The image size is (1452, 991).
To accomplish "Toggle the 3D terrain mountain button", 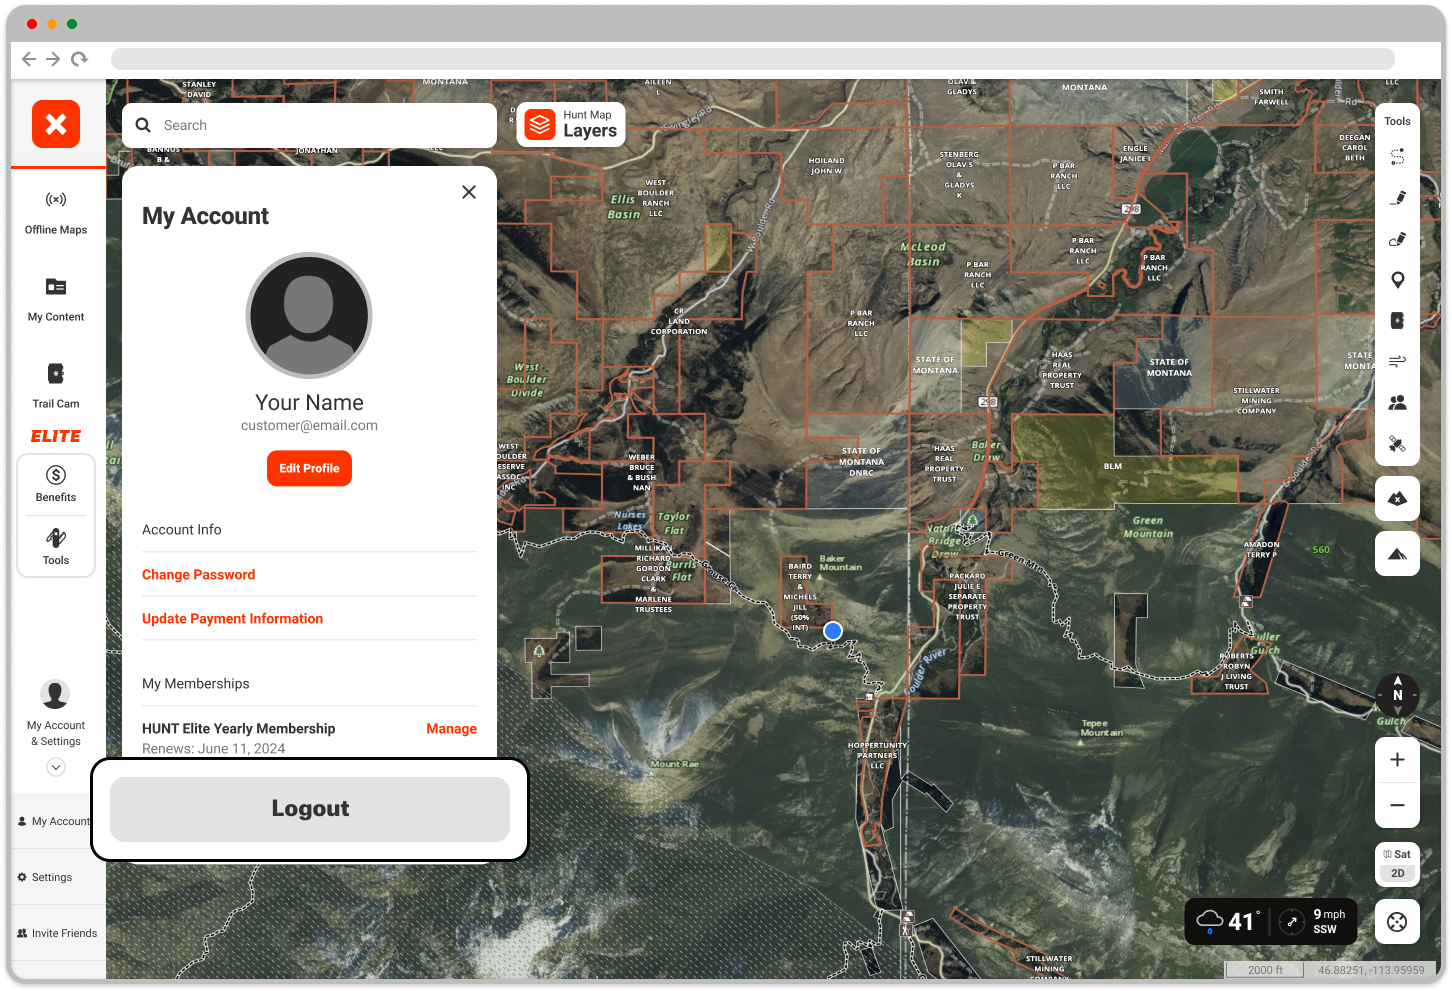I will pyautogui.click(x=1397, y=554).
